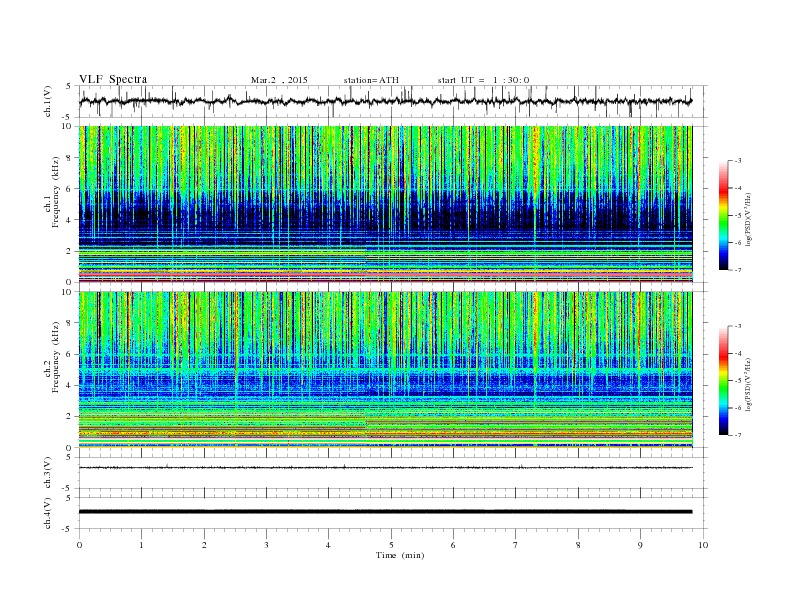
Task: Click the ch.2 "Frequency (kHz)" axis label
Action: pyautogui.click(x=56, y=357)
